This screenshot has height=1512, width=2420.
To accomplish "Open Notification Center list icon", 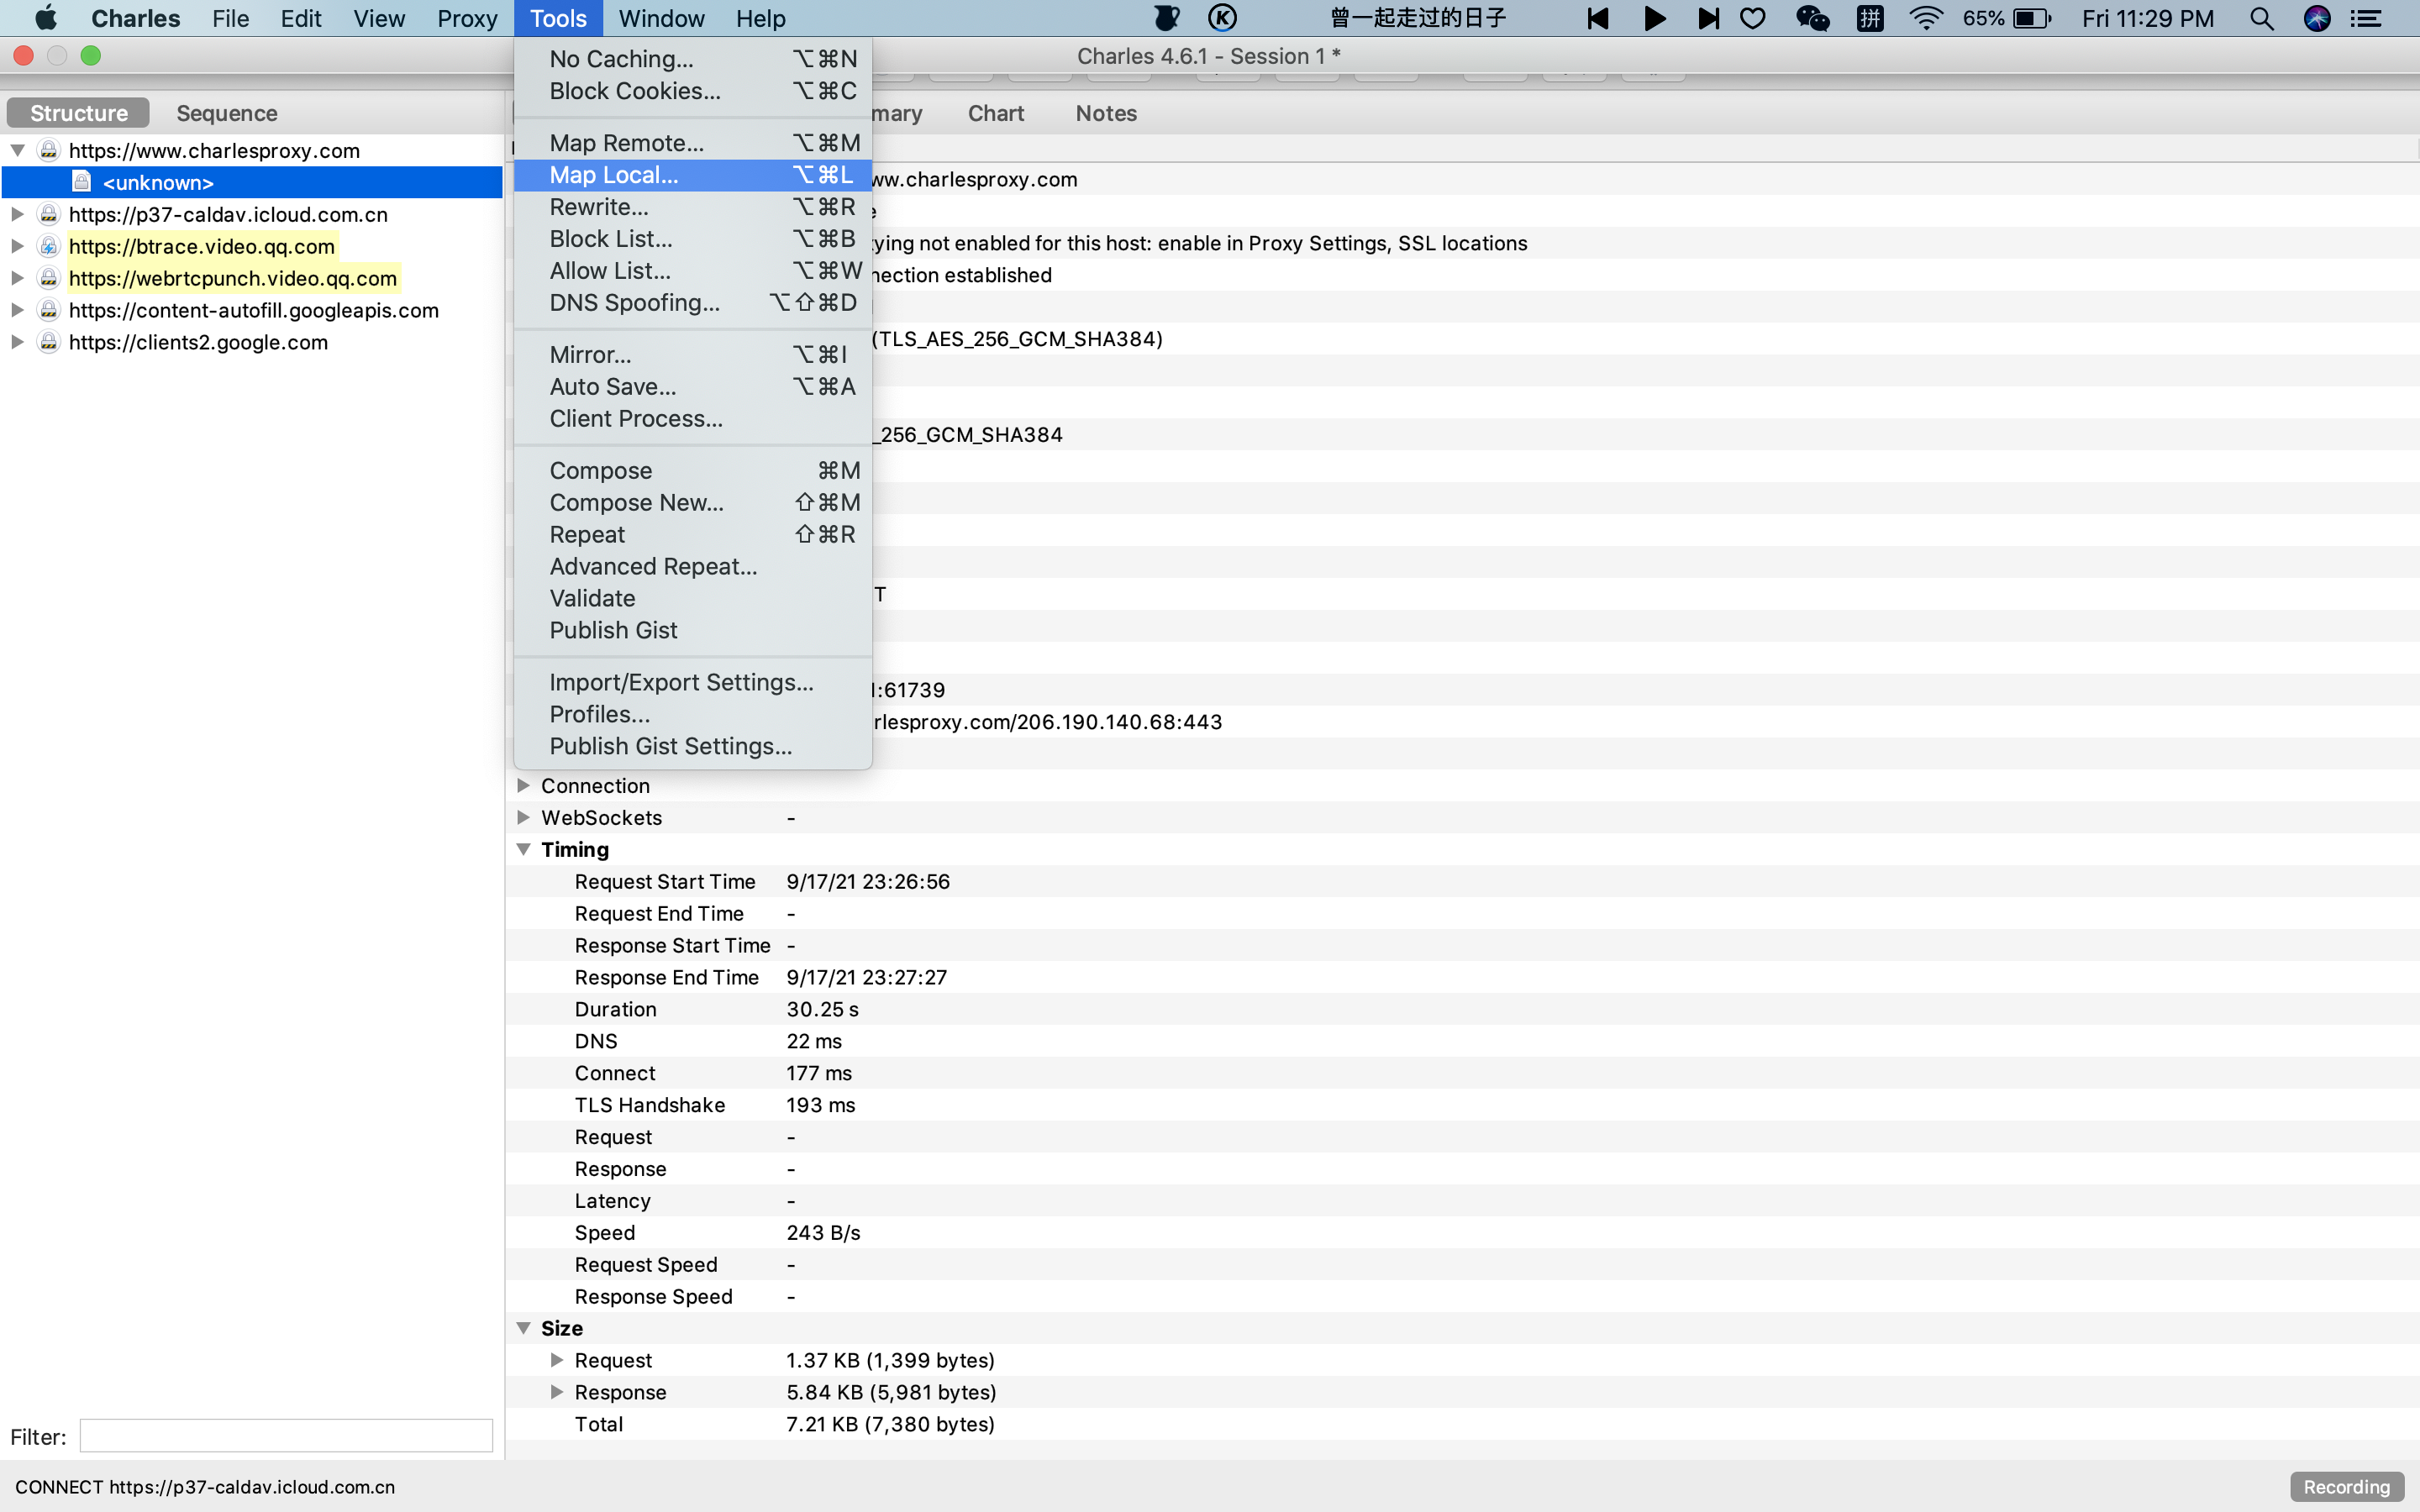I will 2366,18.
